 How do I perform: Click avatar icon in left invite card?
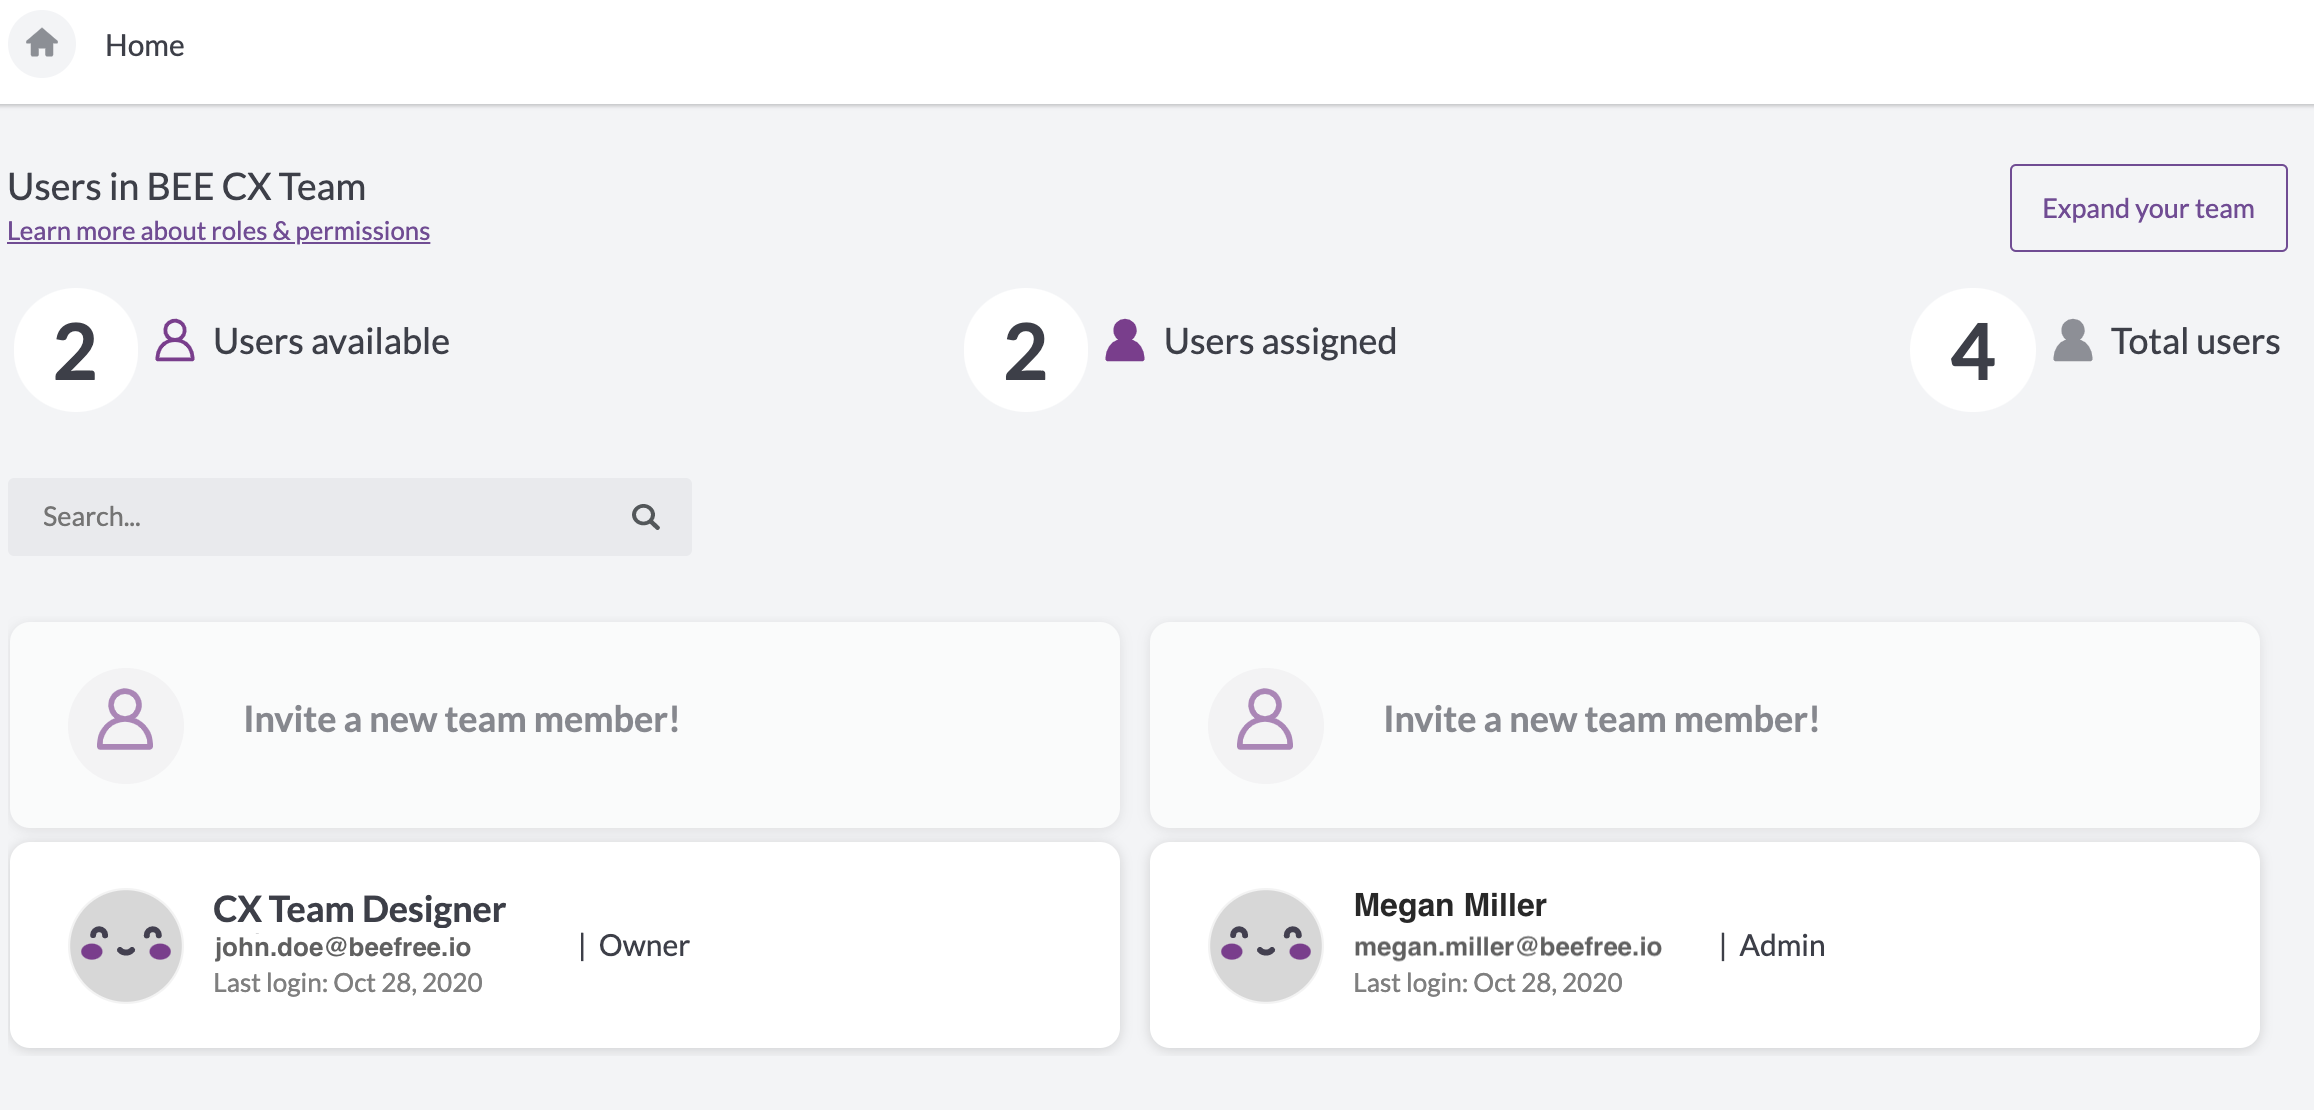point(126,725)
